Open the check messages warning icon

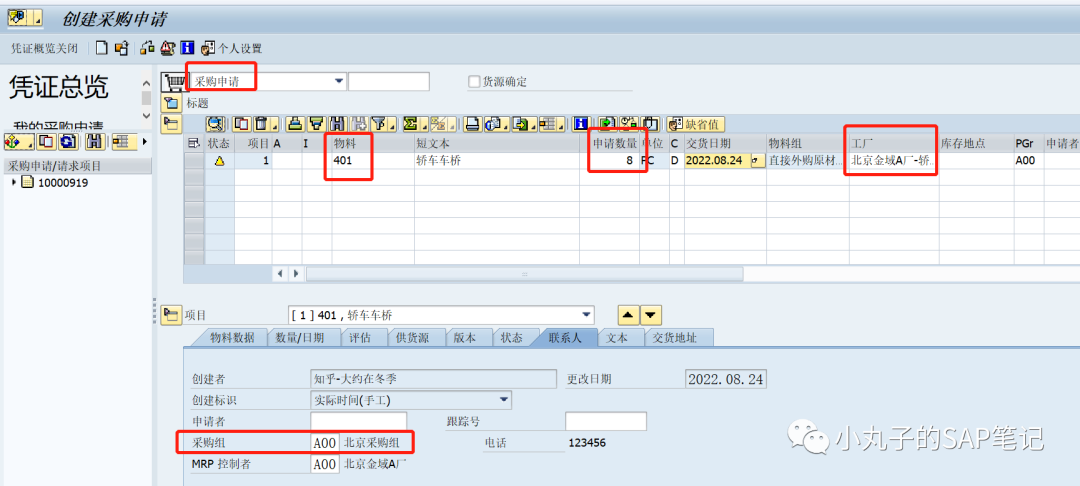pyautogui.click(x=167, y=48)
